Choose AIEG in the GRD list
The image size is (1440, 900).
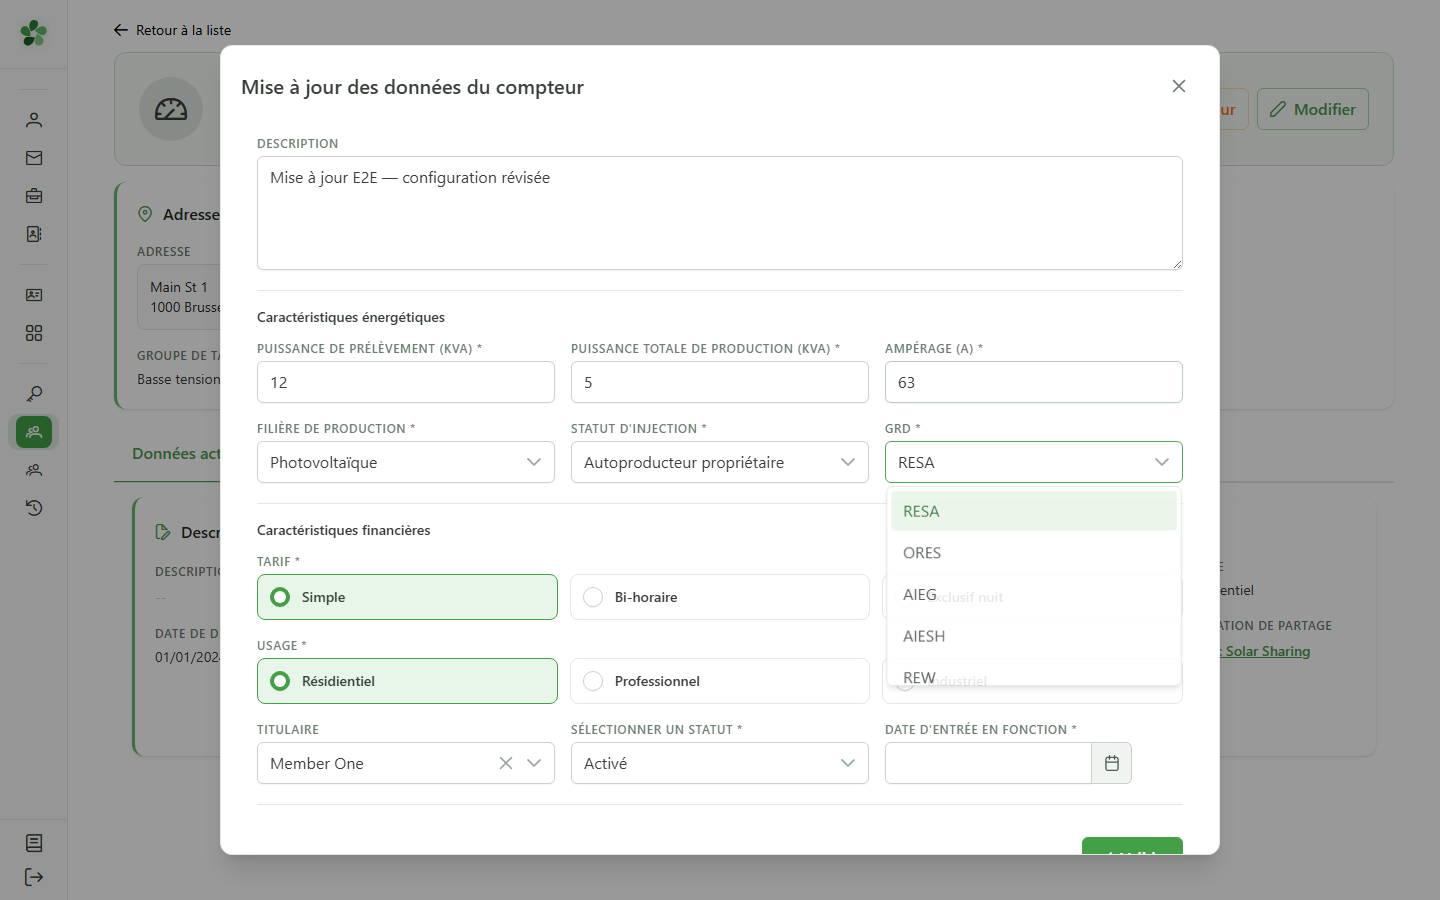point(1034,594)
